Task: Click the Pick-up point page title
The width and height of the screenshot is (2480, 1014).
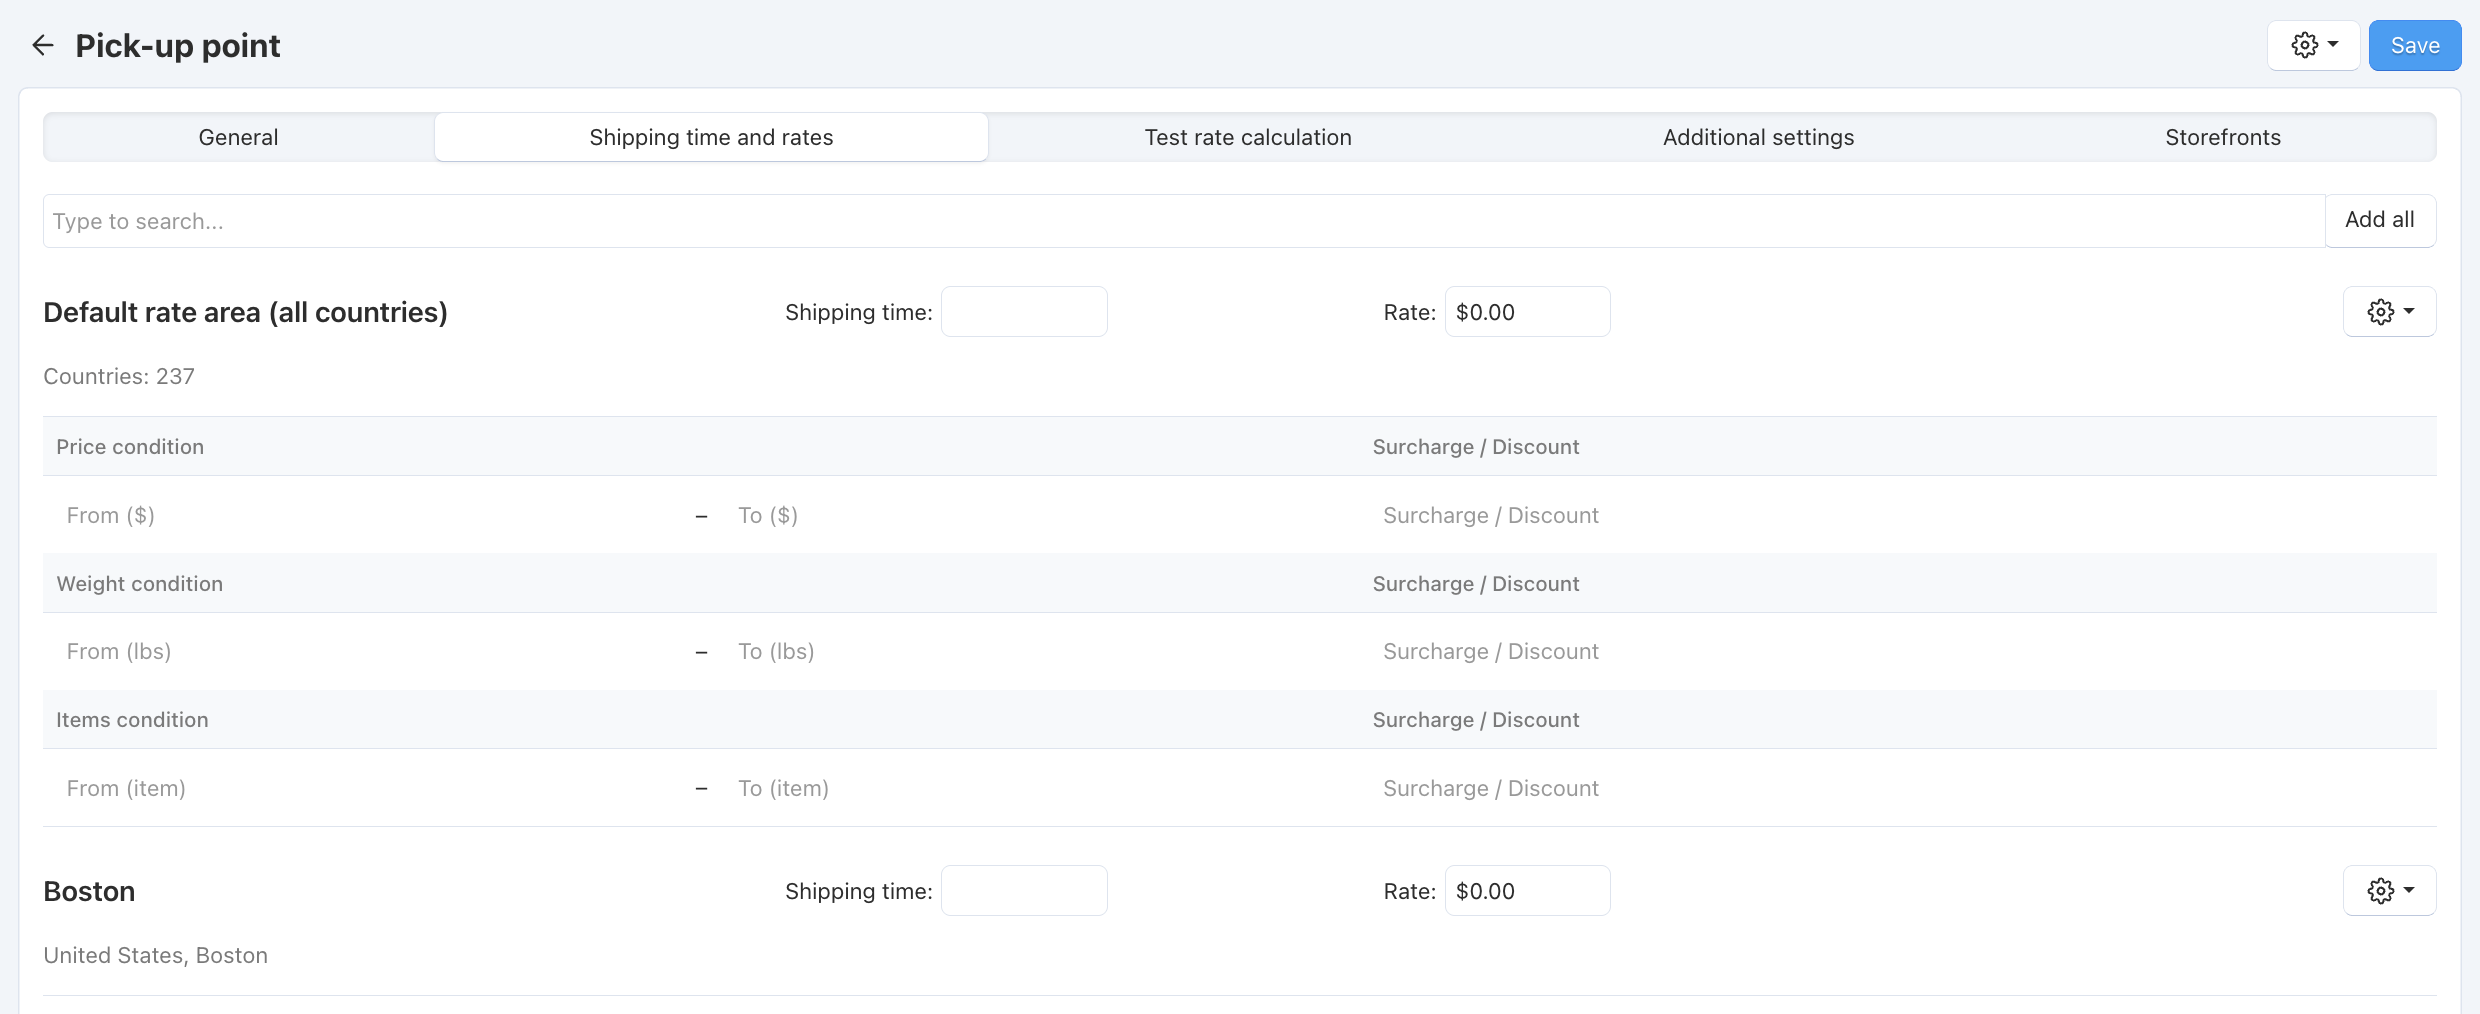Action: point(178,46)
